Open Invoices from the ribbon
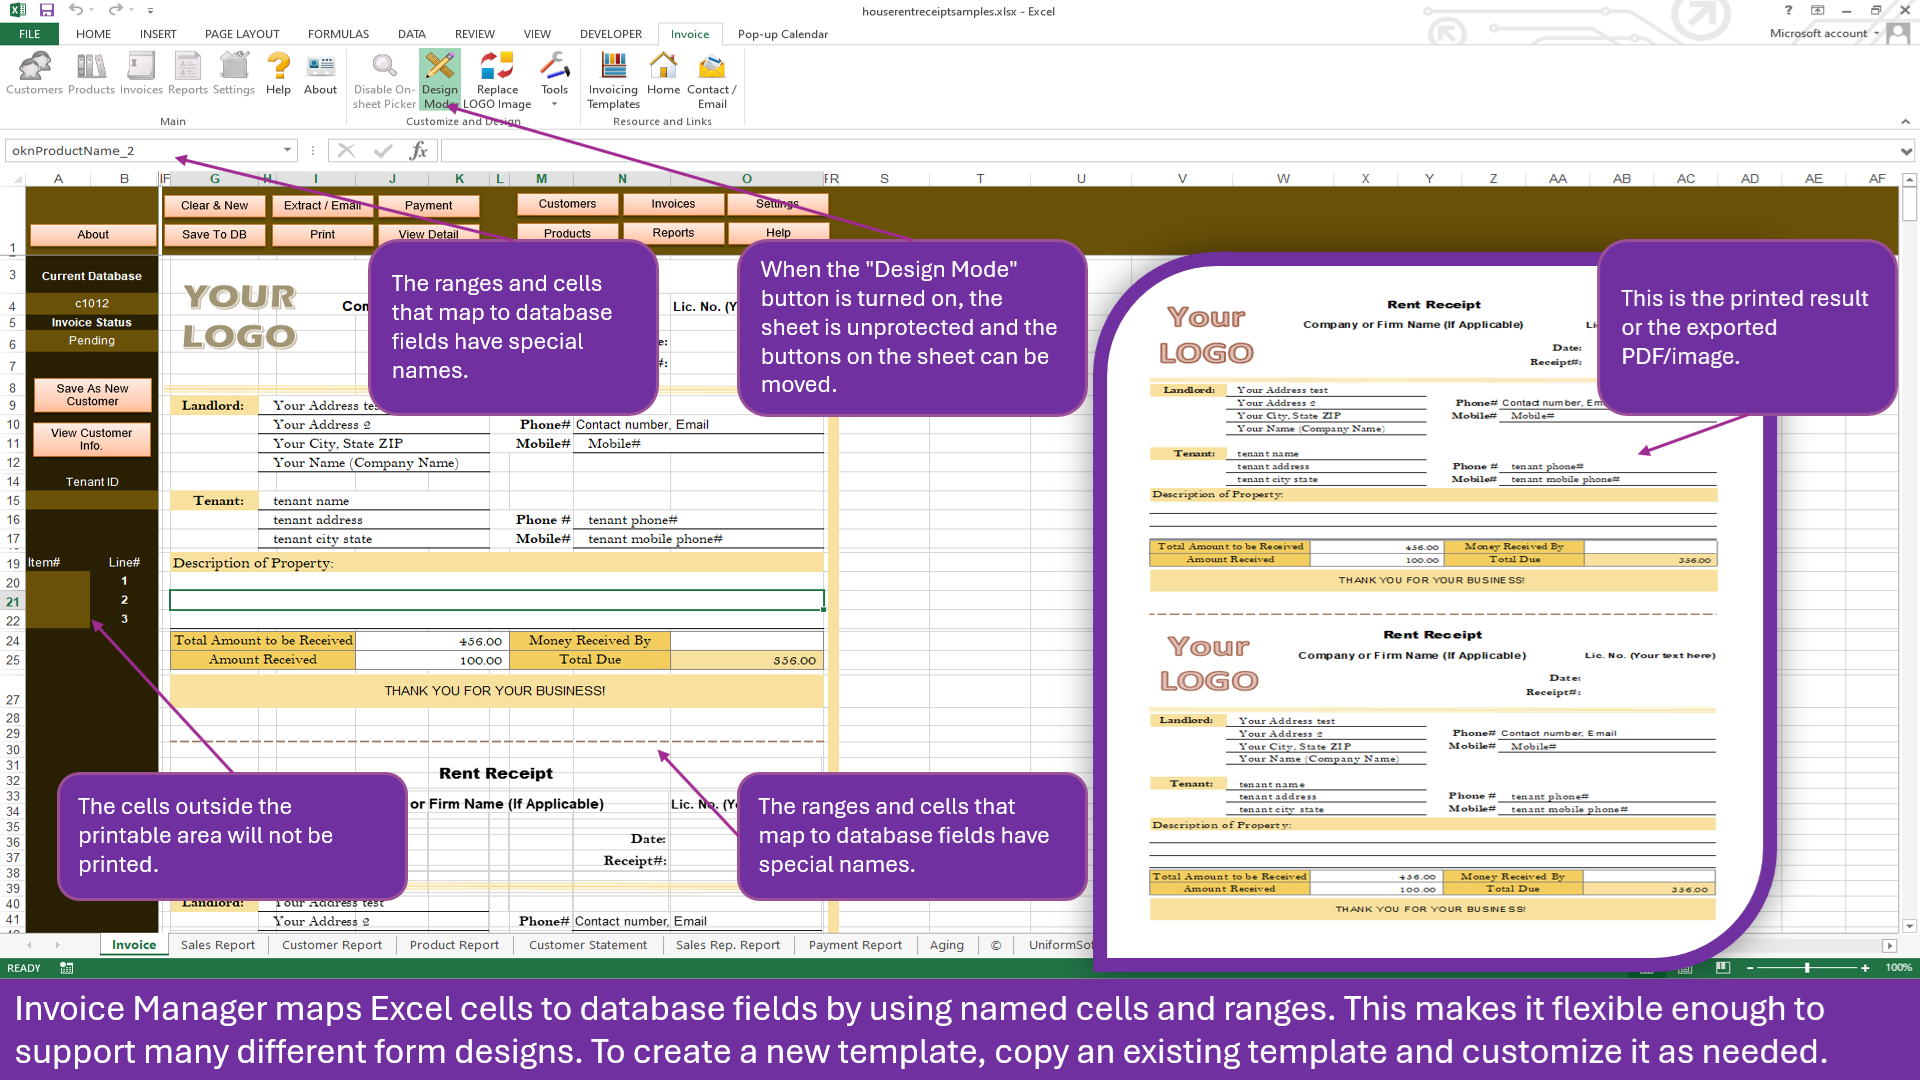 click(141, 75)
